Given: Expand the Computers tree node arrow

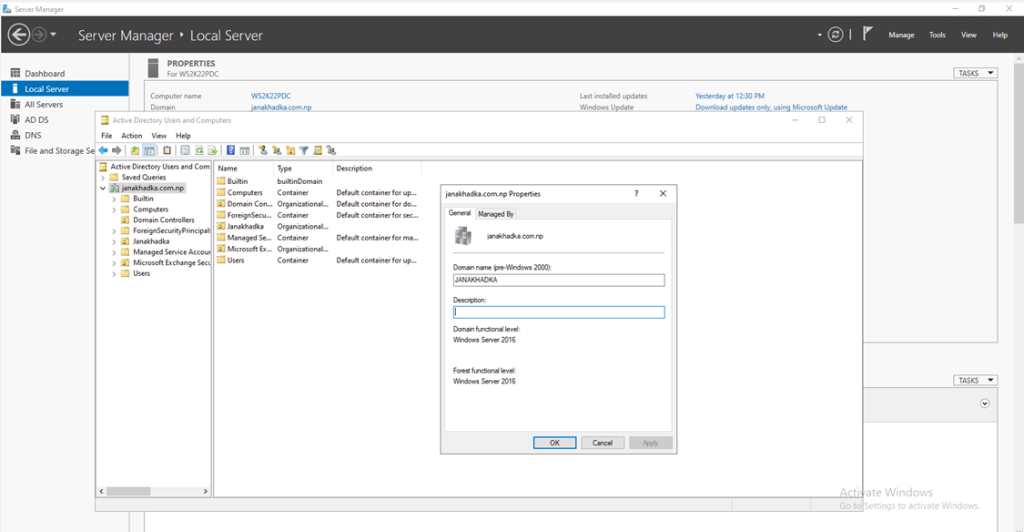Looking at the screenshot, I should point(114,210).
